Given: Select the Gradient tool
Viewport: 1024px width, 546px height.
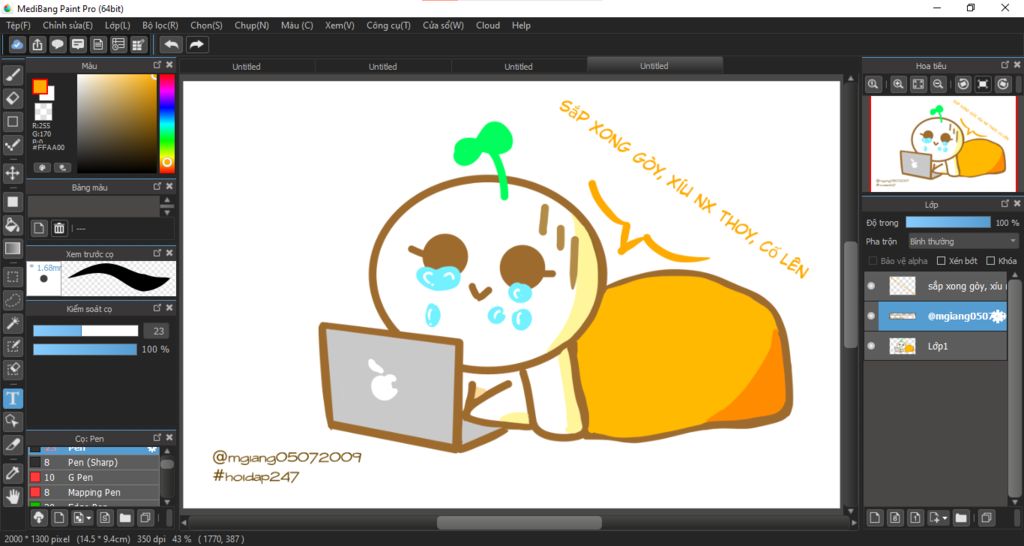Looking at the screenshot, I should tap(12, 248).
